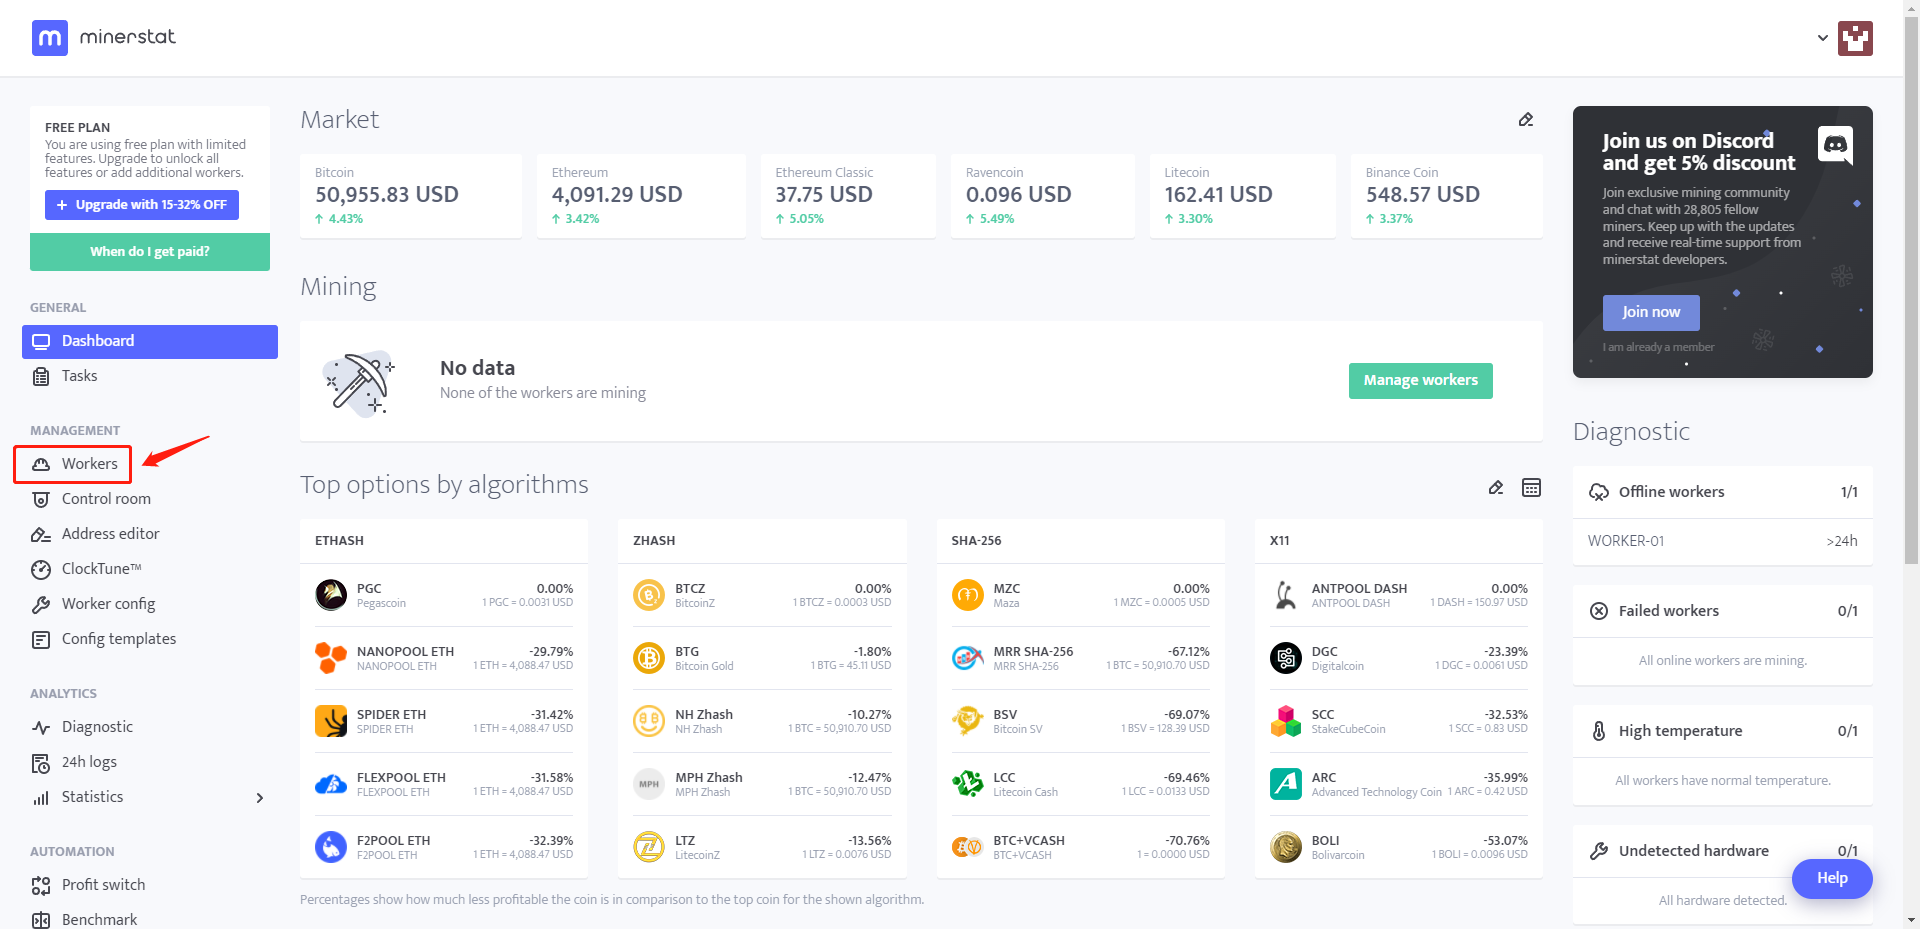Screen dimensions: 1920x929
Task: Click the Manage workers button
Action: pyautogui.click(x=1420, y=381)
